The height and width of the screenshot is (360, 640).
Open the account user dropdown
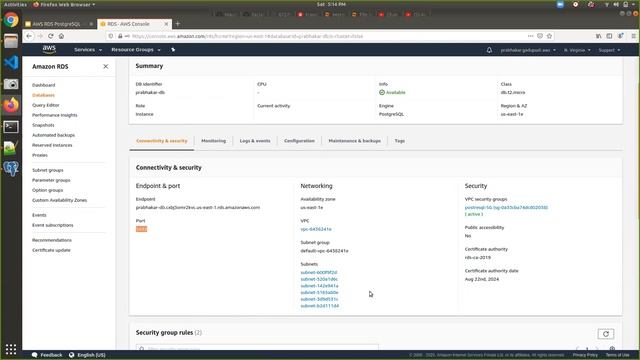click(528, 50)
